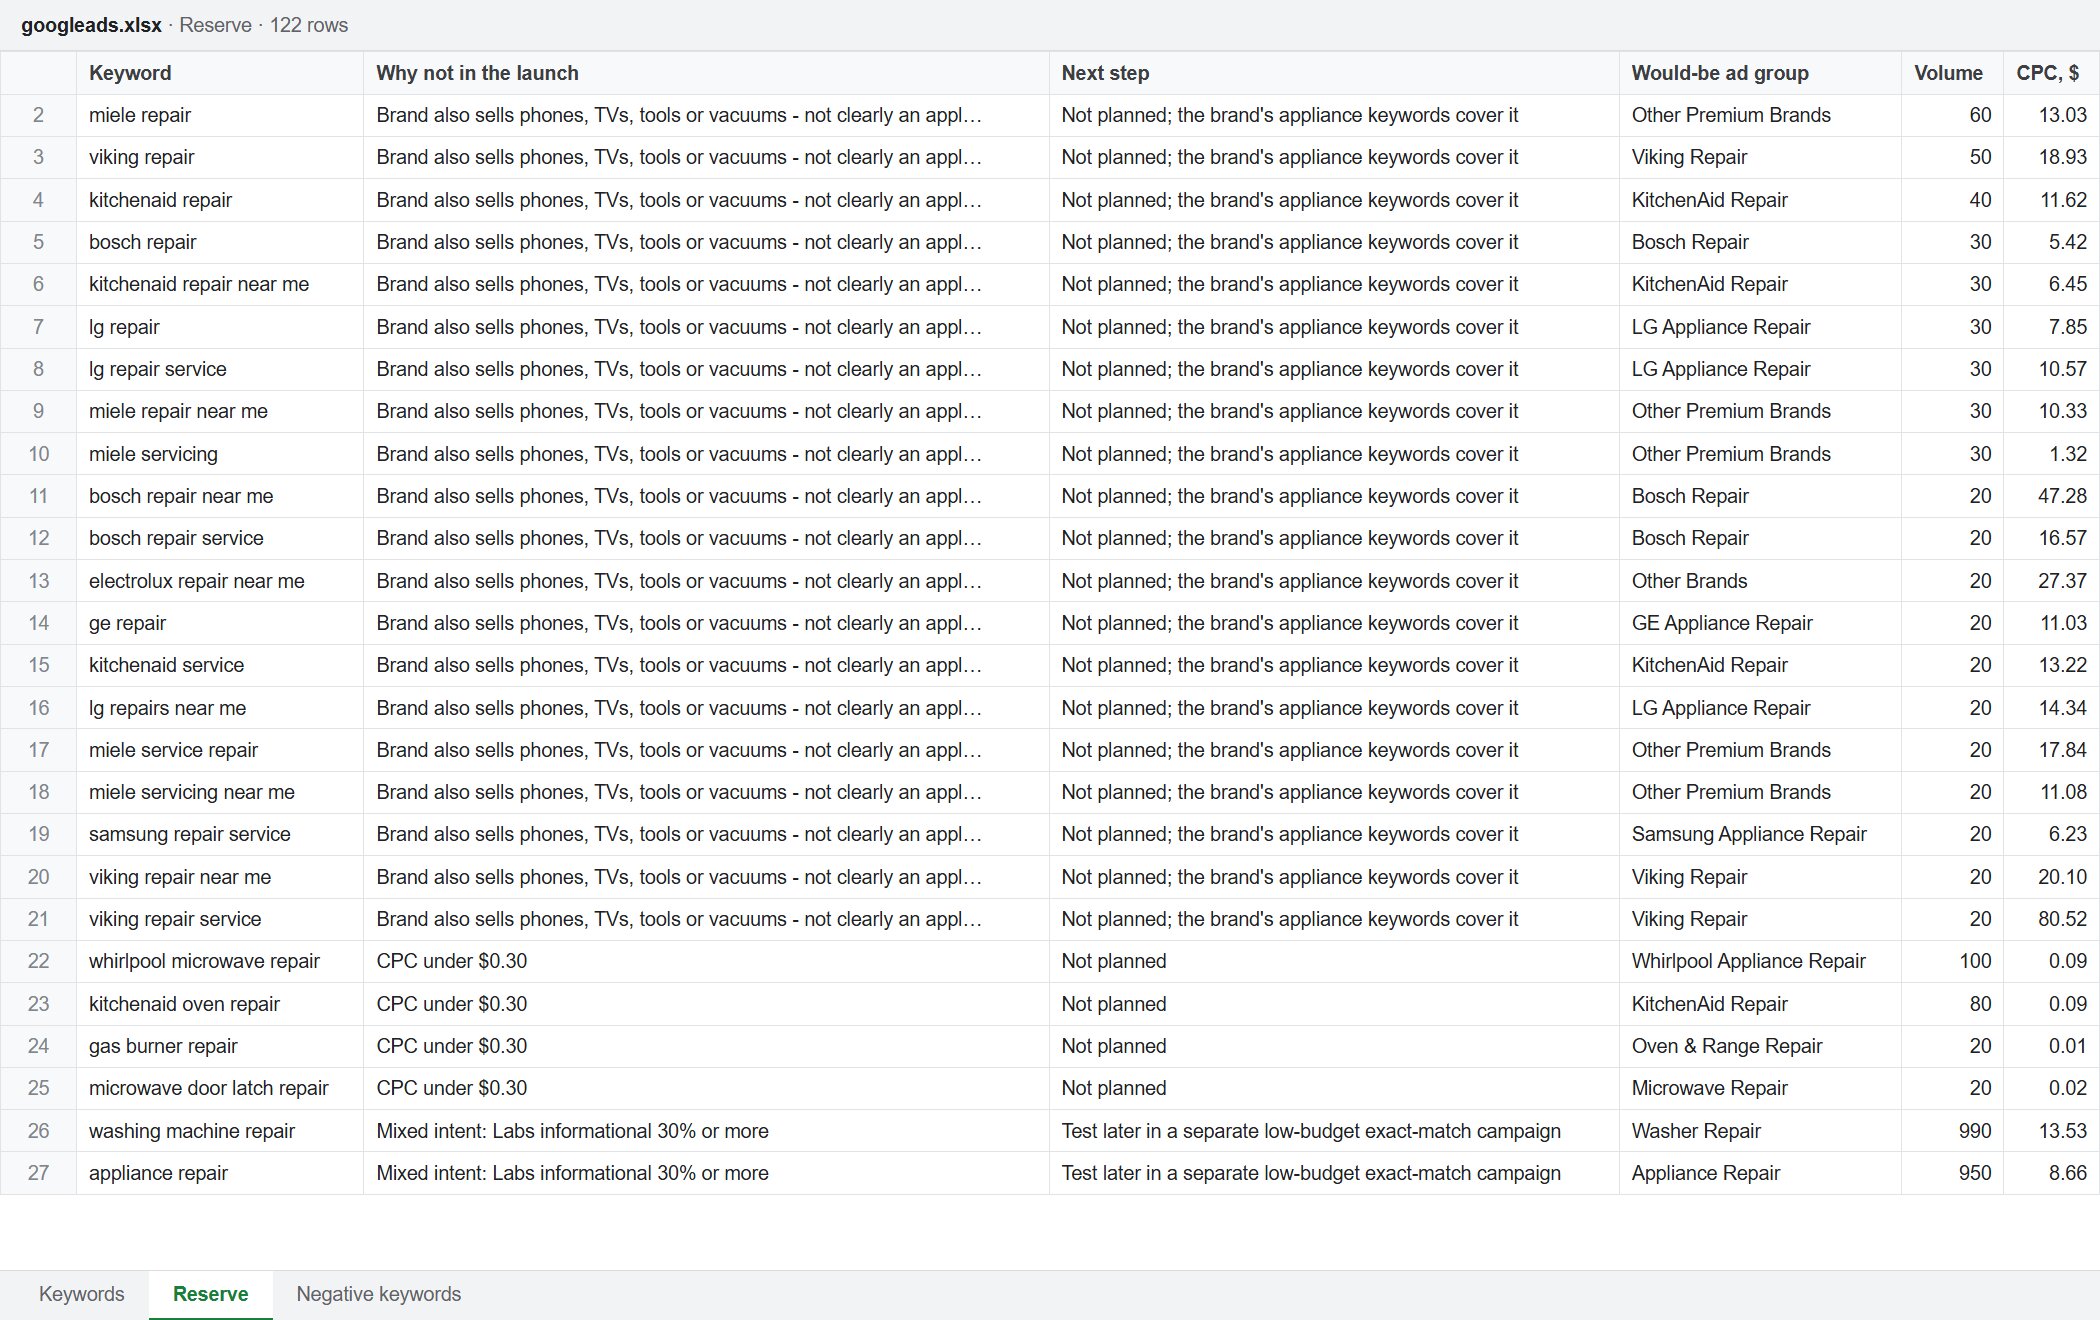2100x1320 pixels.
Task: Select the 'miele repair' keyword cell
Action: (x=220, y=115)
